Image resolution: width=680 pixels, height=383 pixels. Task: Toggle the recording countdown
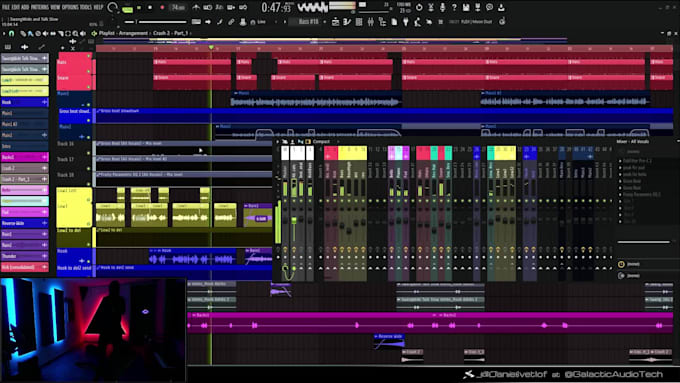coord(219,7)
